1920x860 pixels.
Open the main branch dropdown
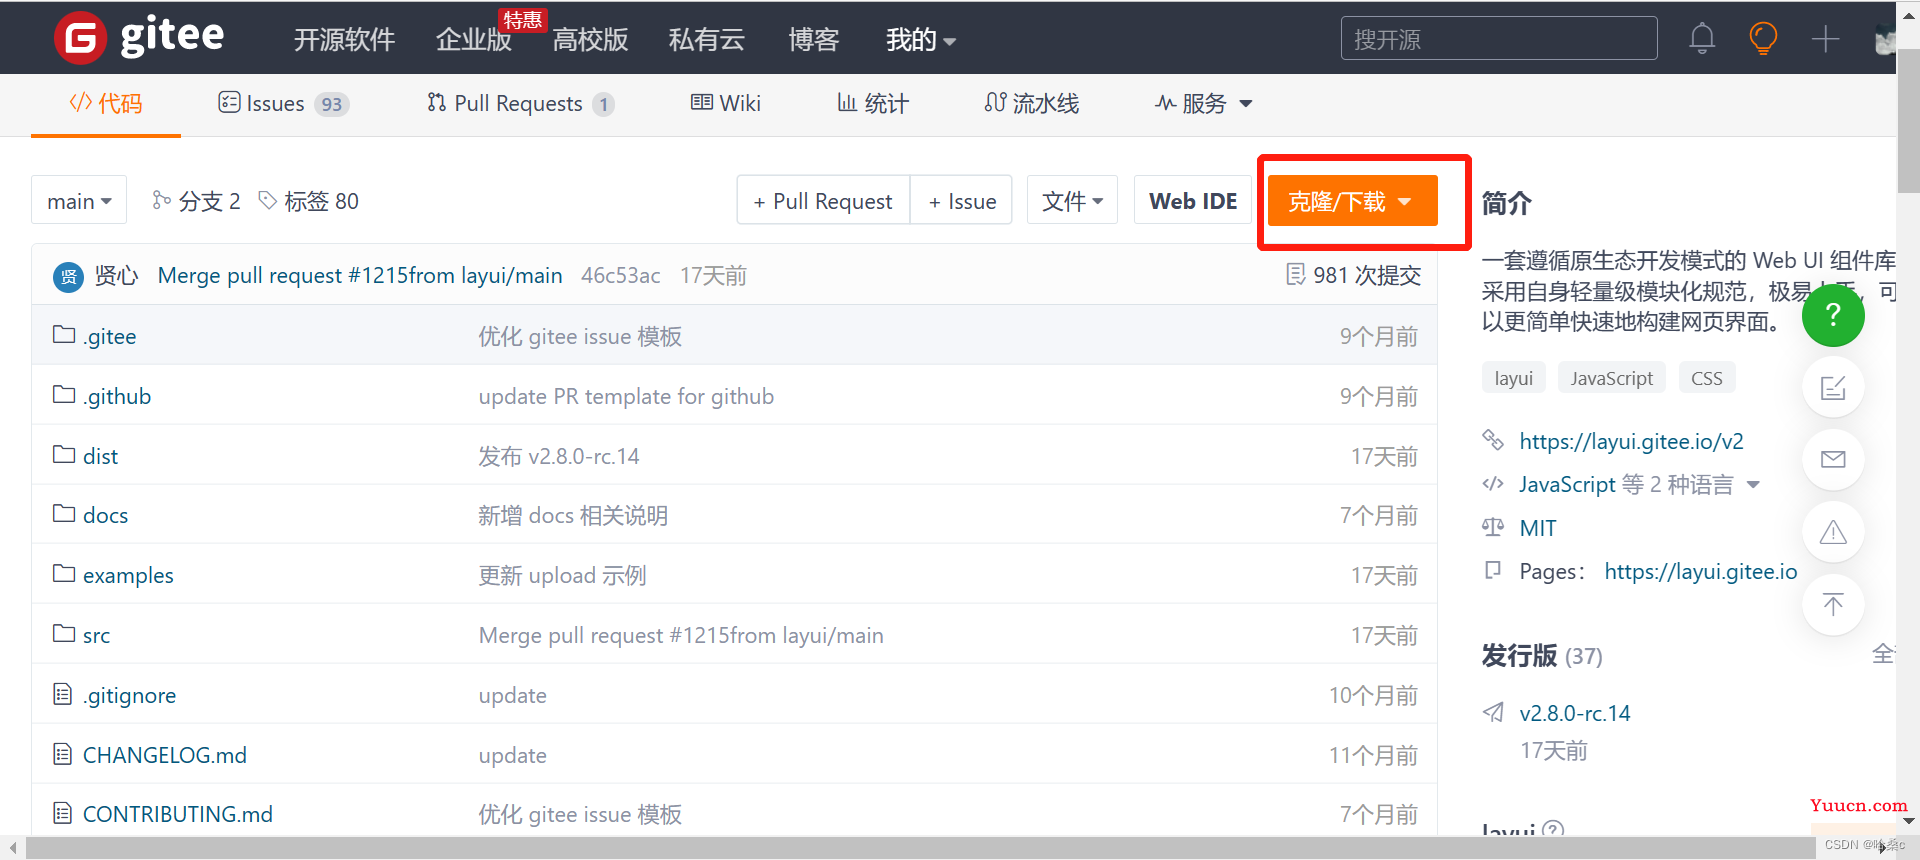click(79, 201)
